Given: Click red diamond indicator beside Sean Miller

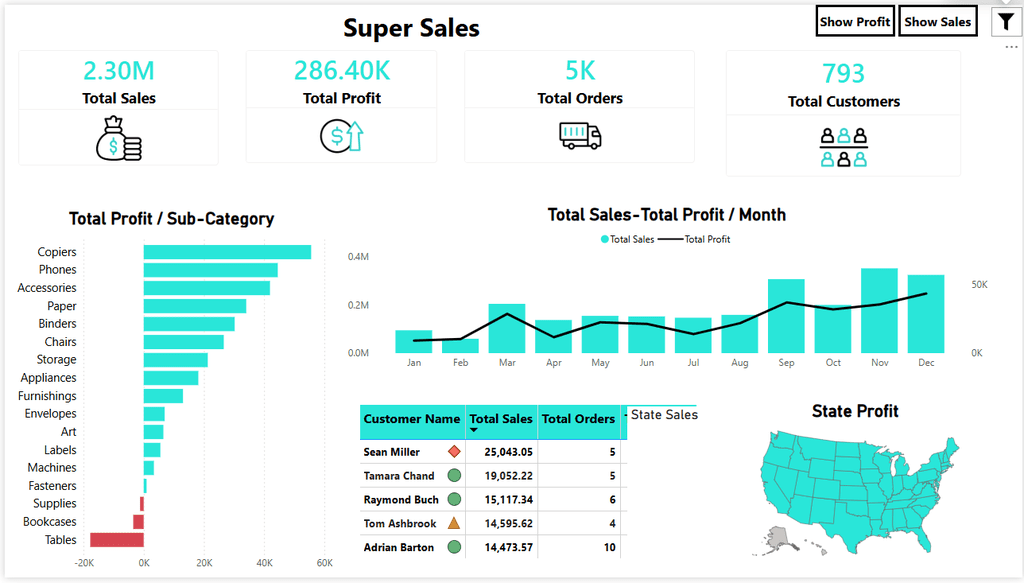Looking at the screenshot, I should point(455,451).
